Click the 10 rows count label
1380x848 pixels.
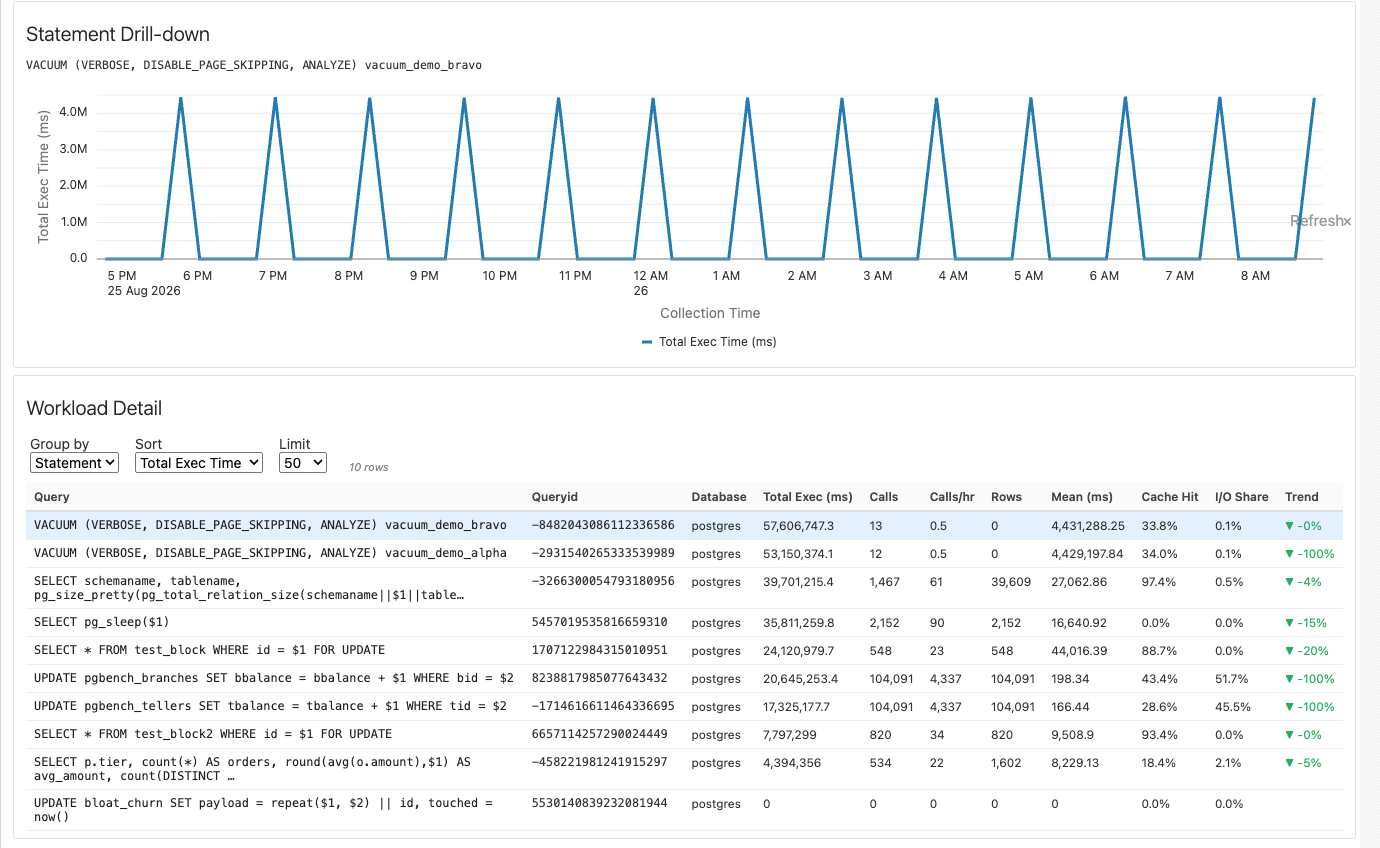[x=369, y=467]
